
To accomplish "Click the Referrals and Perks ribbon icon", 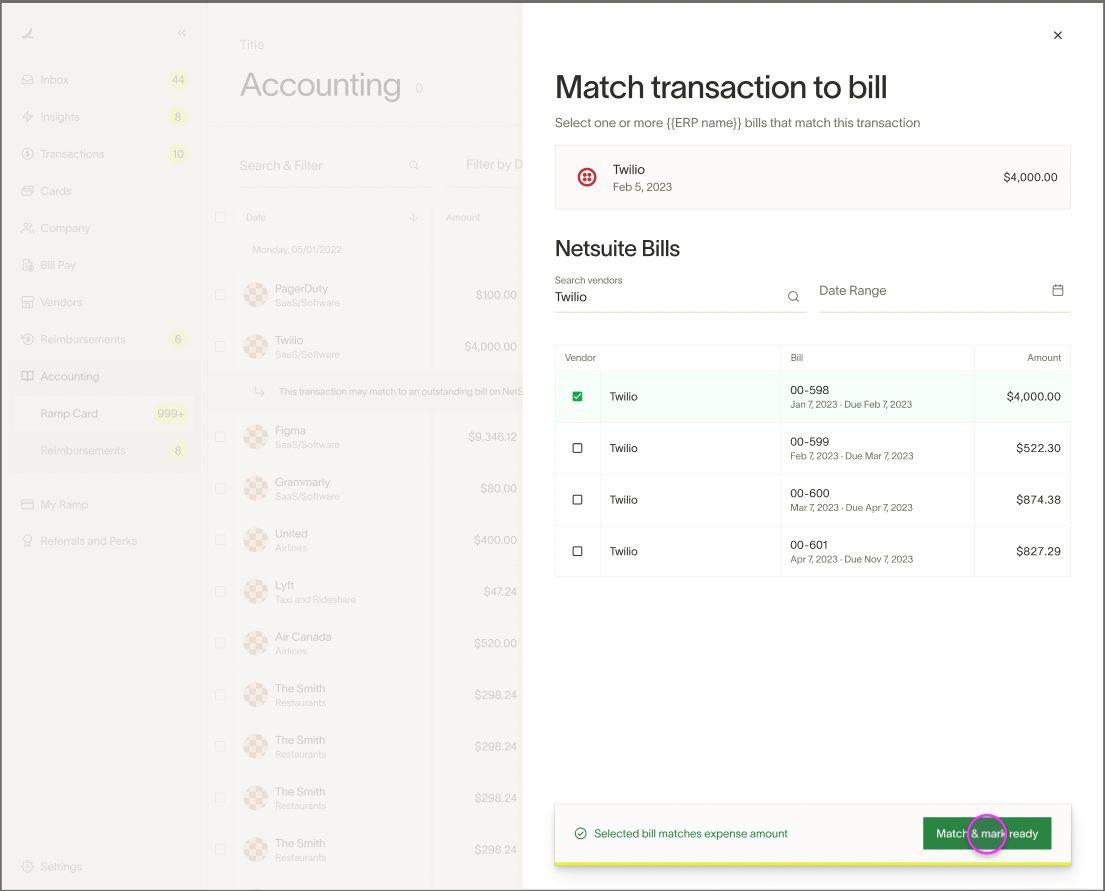I will pyautogui.click(x=27, y=541).
